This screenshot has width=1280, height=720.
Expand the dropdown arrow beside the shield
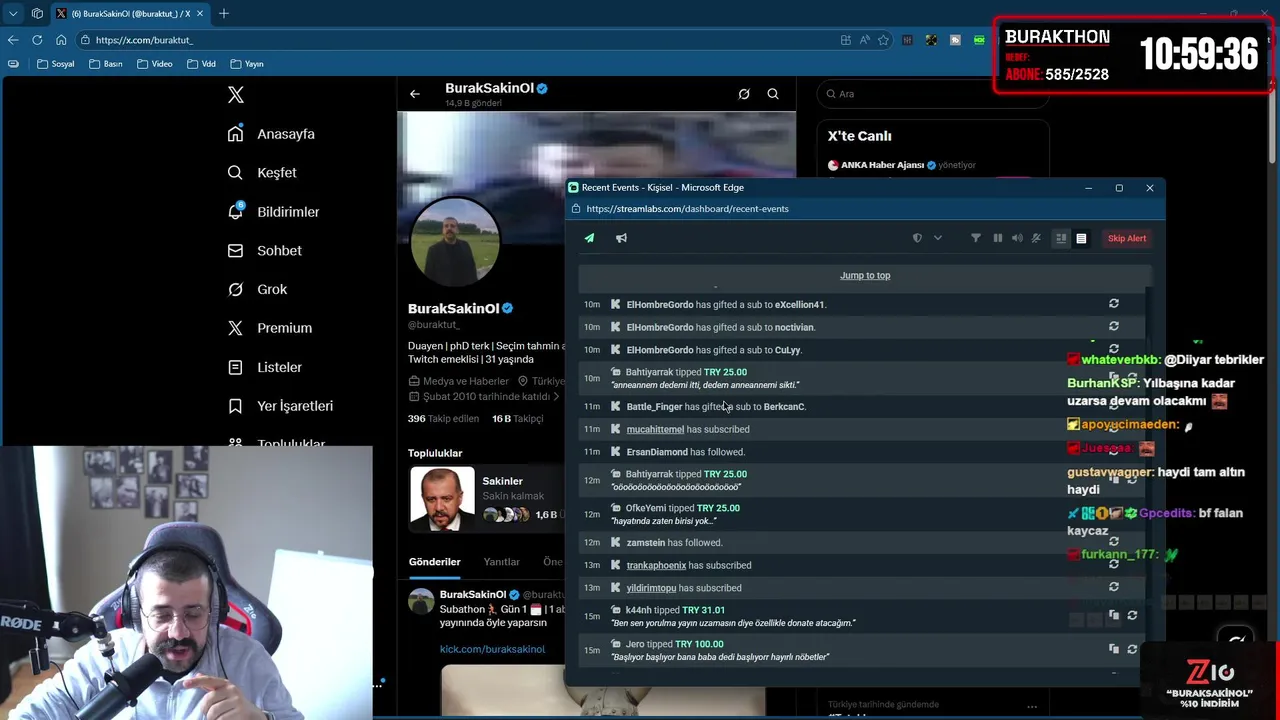[x=938, y=238]
